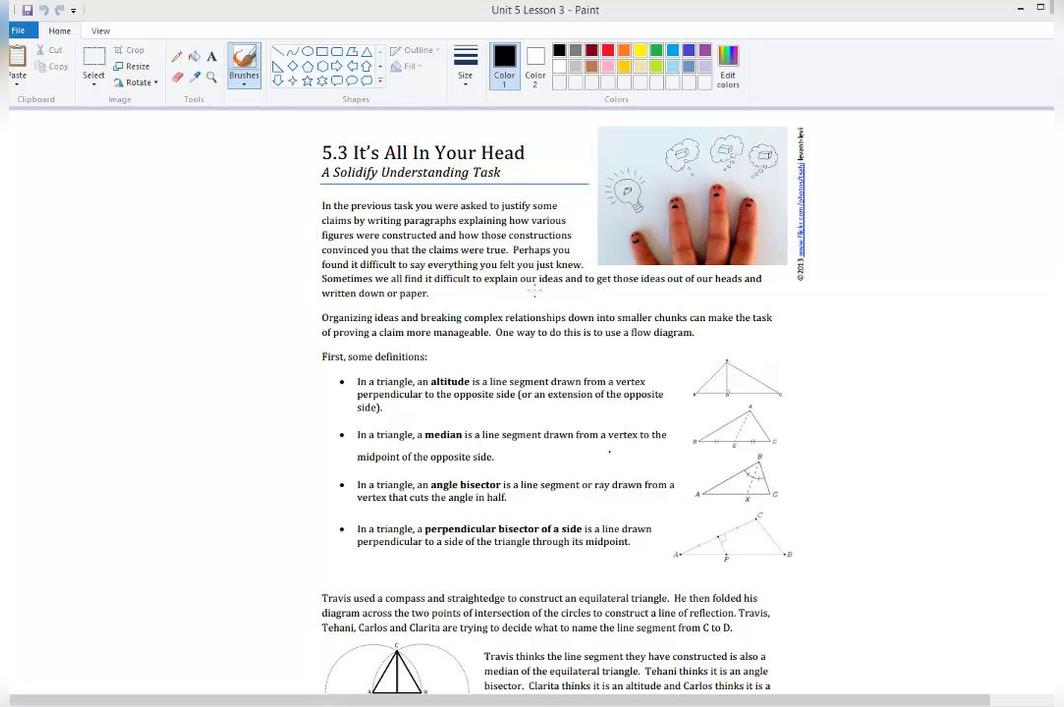Click the Crop button
This screenshot has width=1064, height=707.
click(129, 50)
